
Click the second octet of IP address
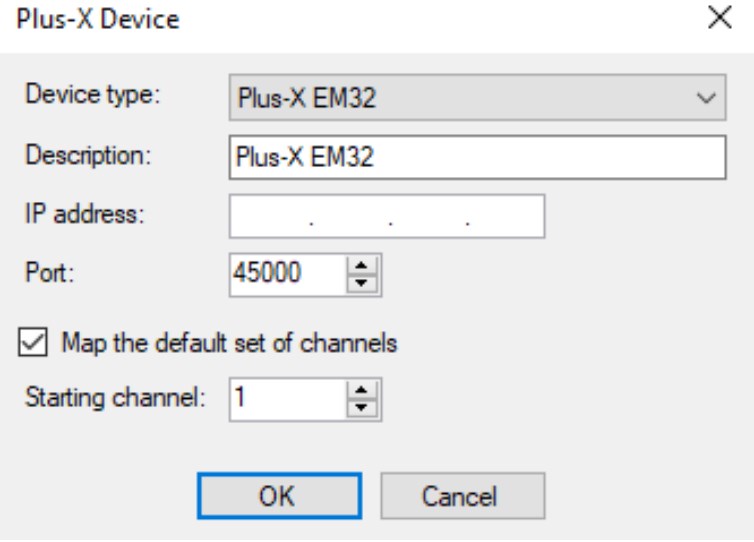(x=350, y=216)
